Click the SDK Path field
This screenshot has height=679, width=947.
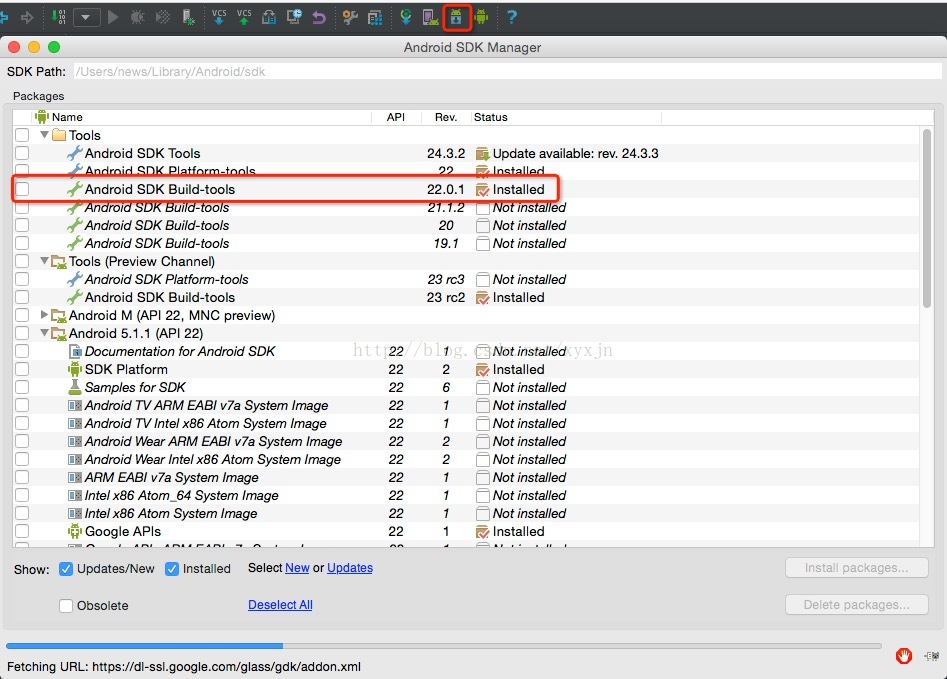tap(507, 71)
